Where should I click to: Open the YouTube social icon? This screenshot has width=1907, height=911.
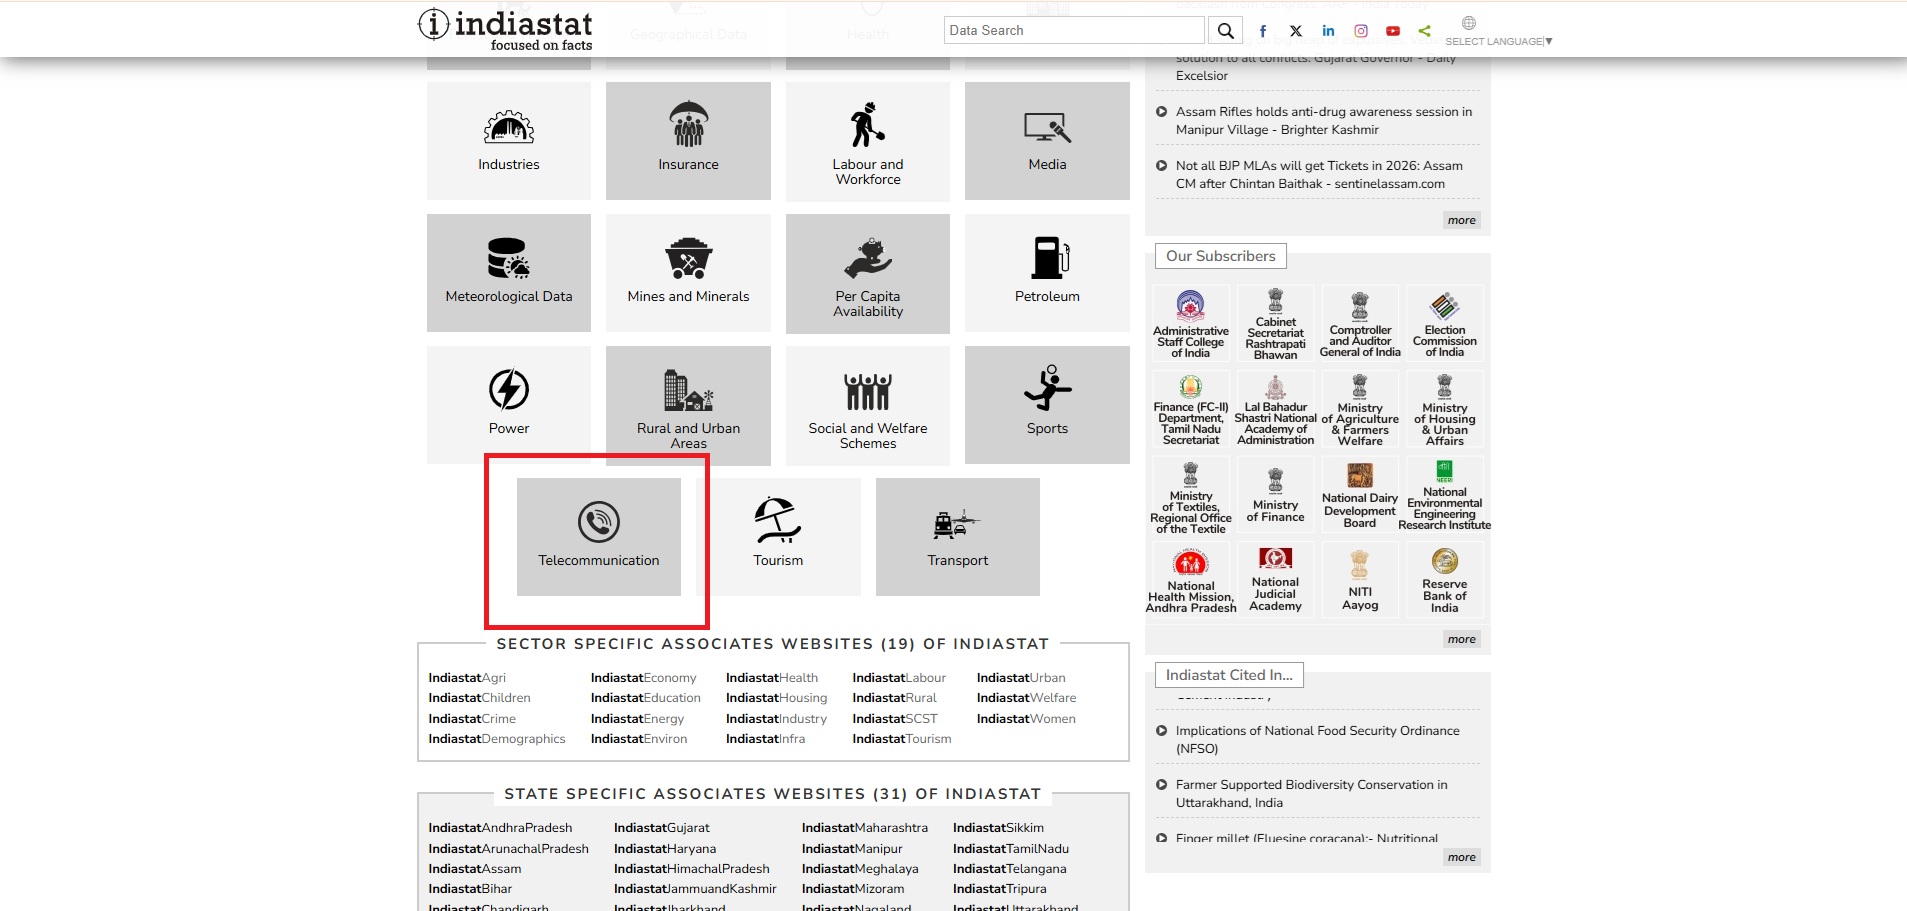1393,31
